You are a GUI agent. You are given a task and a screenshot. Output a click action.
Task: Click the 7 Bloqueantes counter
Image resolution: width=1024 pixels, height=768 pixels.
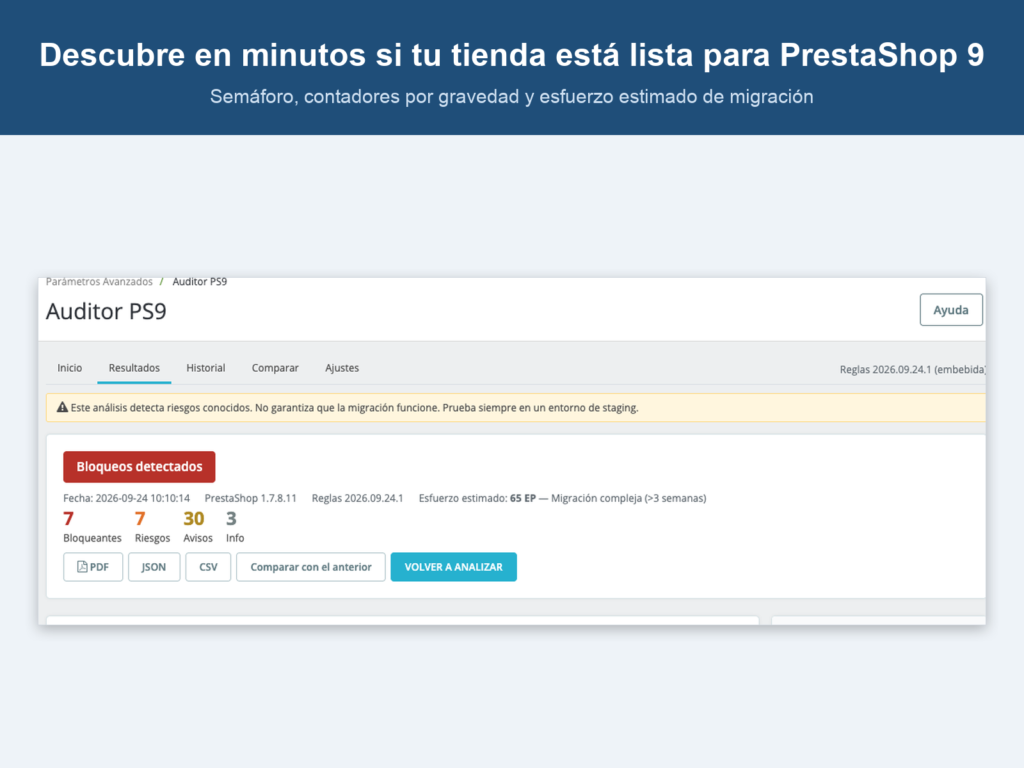pos(92,527)
